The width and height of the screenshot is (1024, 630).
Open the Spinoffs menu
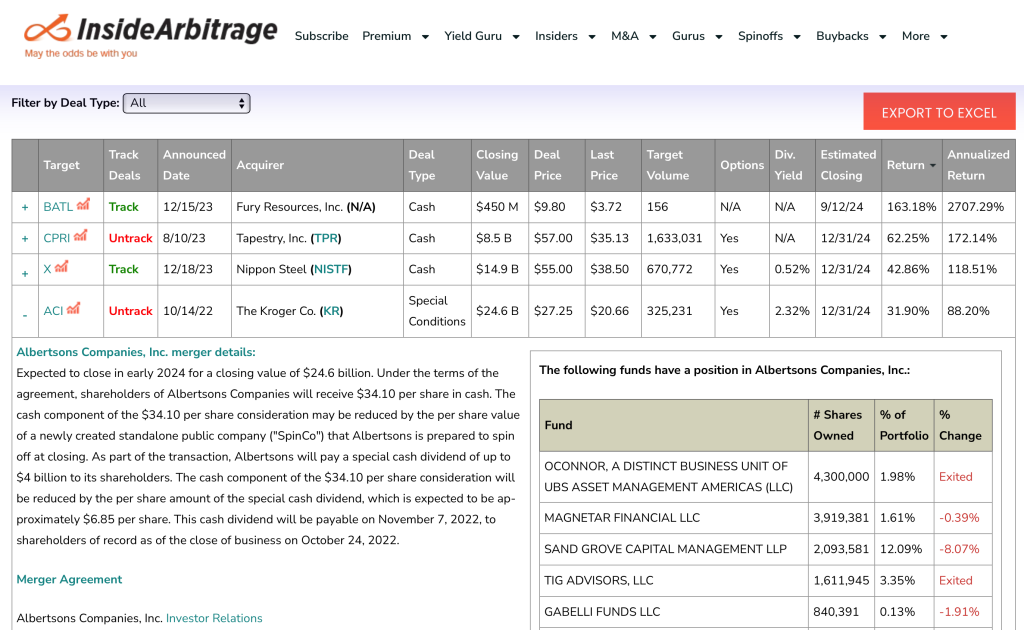coord(769,37)
